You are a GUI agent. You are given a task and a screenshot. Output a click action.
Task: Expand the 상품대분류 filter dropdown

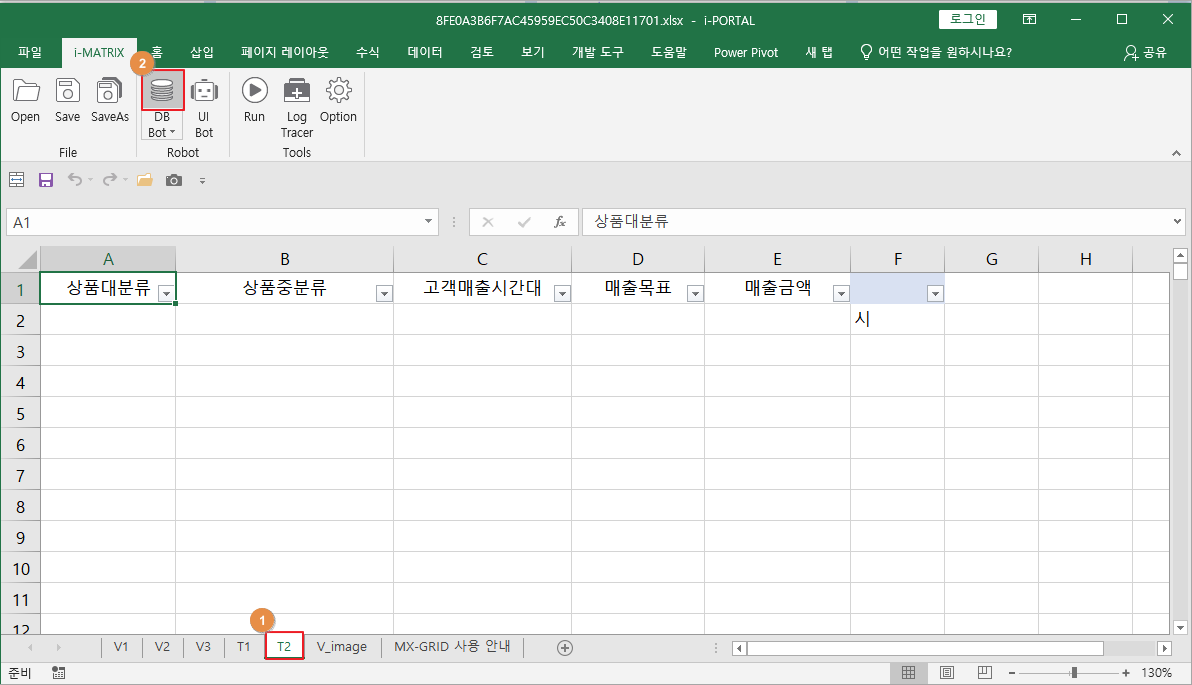pyautogui.click(x=166, y=293)
